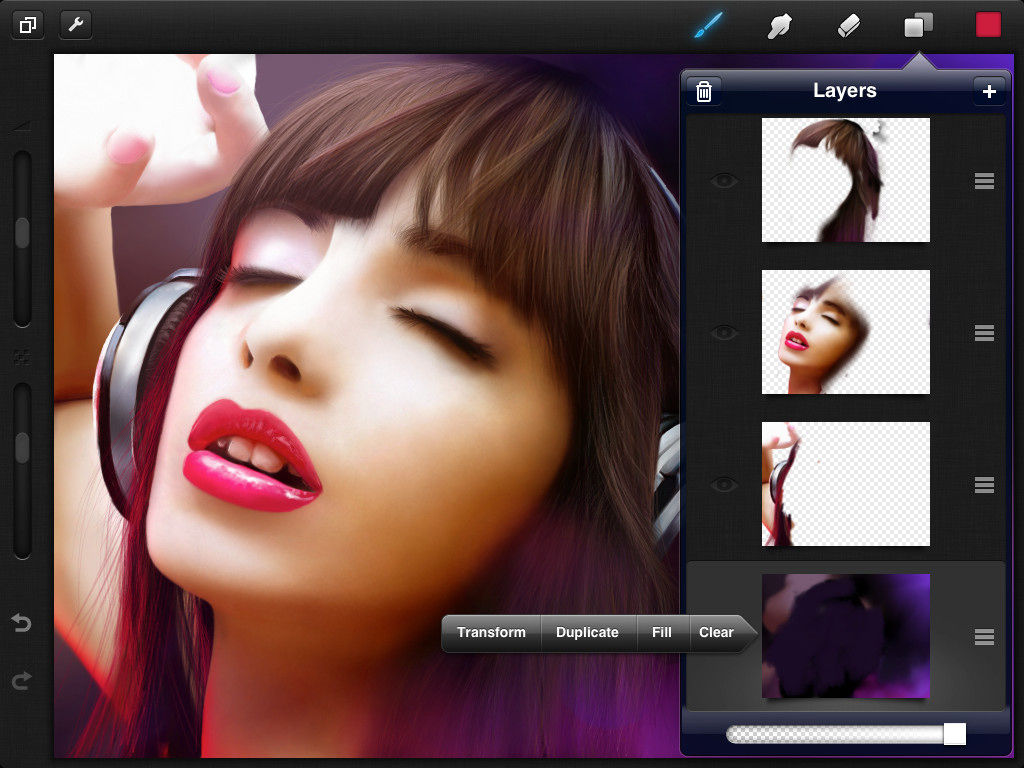Open the gallery icon in the top left
Screen dimensions: 1024x768
pos(28,25)
